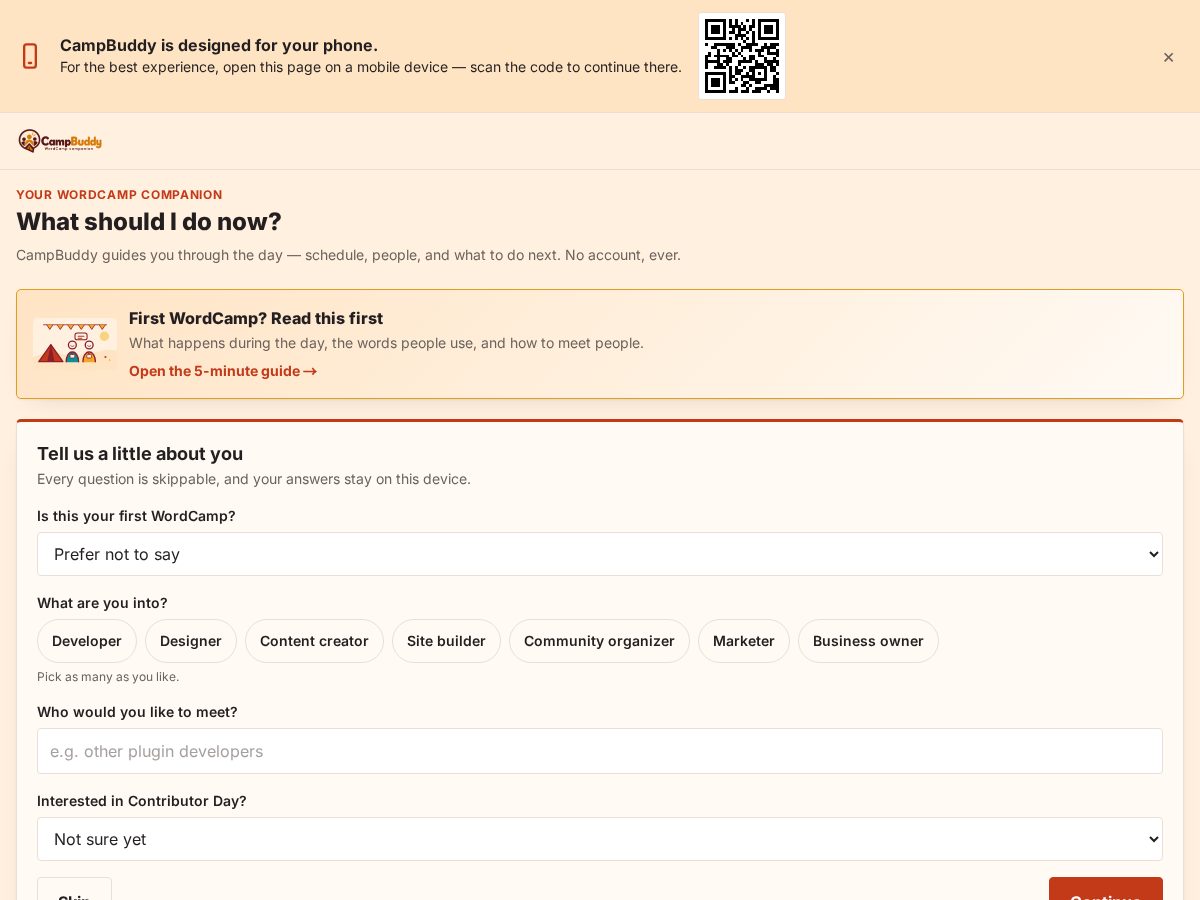Click 'First WordCamp? Read this first' heading
1200x900 pixels.
256,318
